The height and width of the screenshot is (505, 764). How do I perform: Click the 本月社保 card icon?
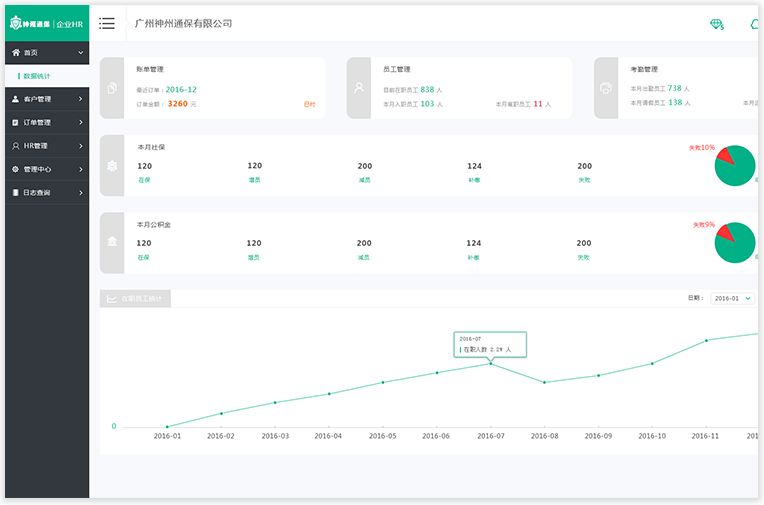point(112,163)
